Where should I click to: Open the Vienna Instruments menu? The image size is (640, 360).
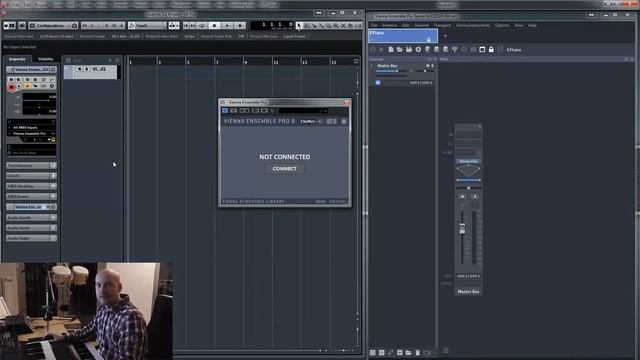tap(473, 25)
